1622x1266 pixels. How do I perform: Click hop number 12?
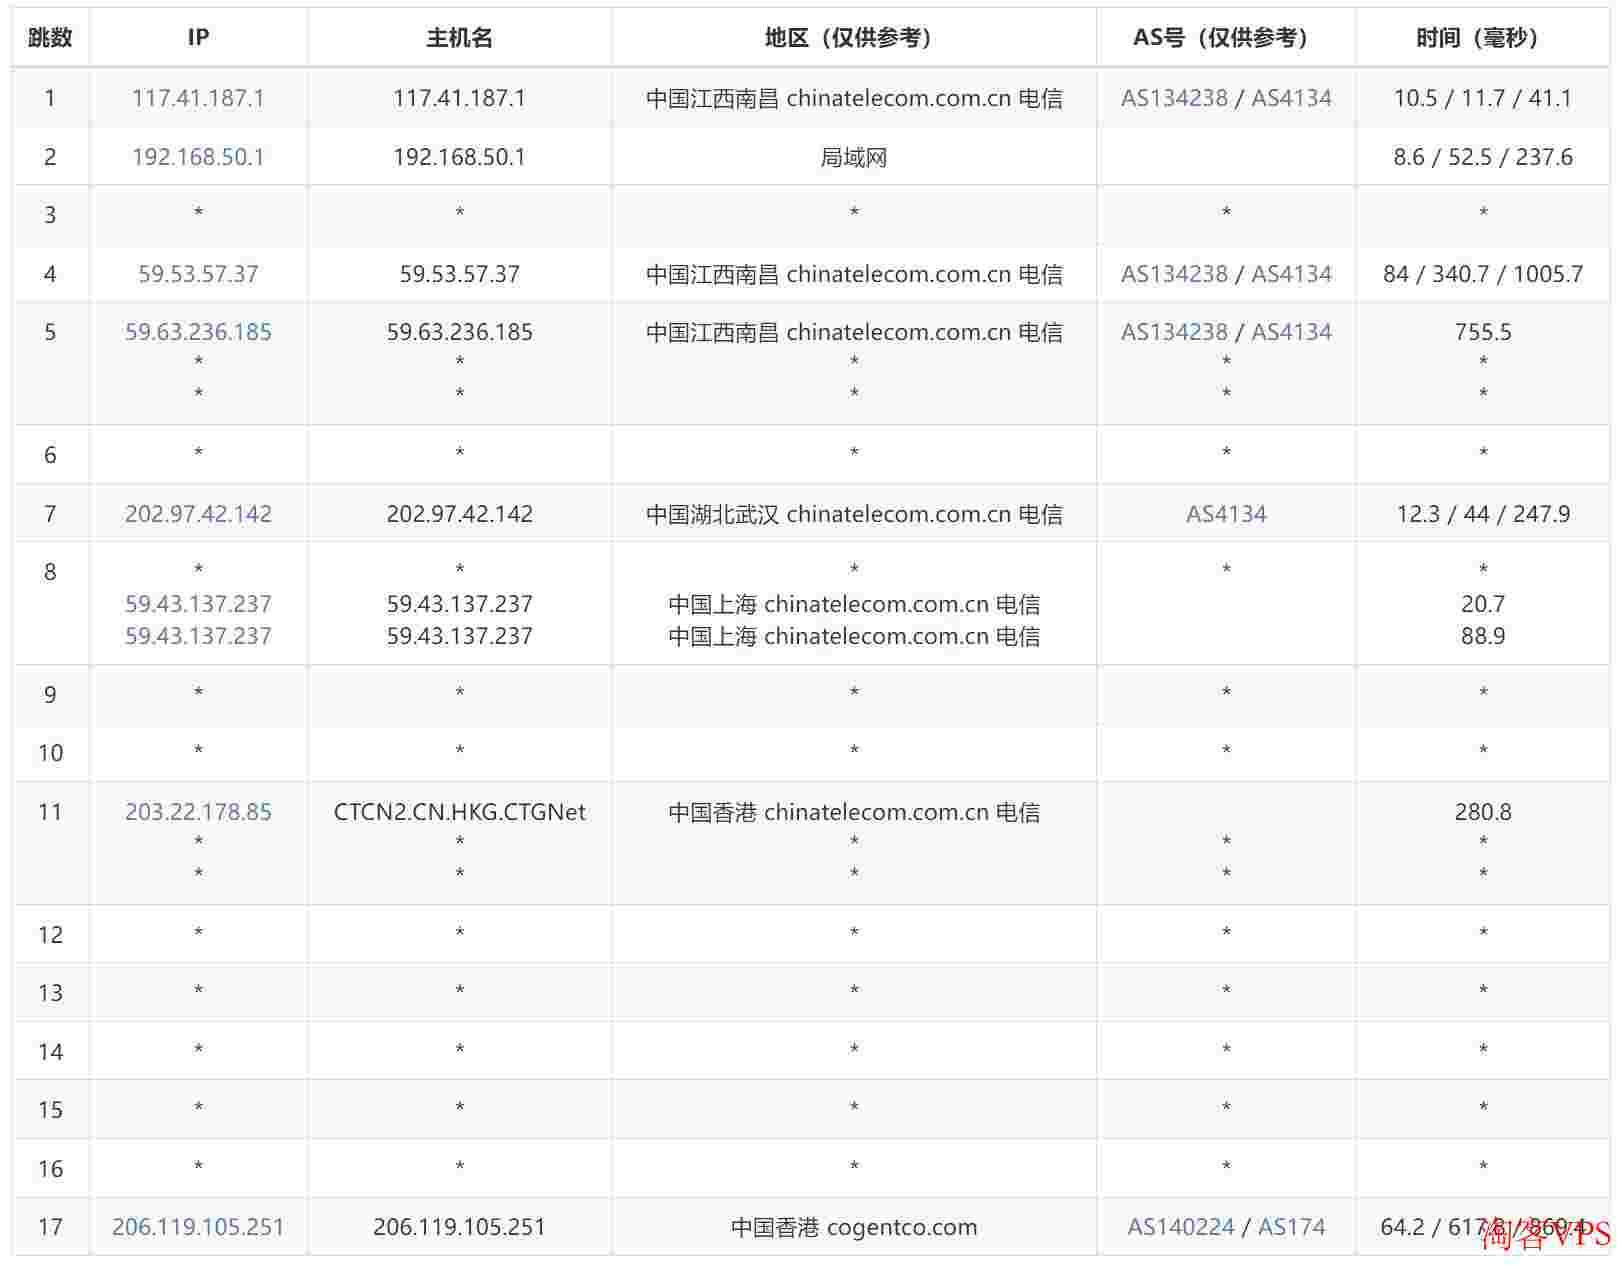(x=50, y=935)
